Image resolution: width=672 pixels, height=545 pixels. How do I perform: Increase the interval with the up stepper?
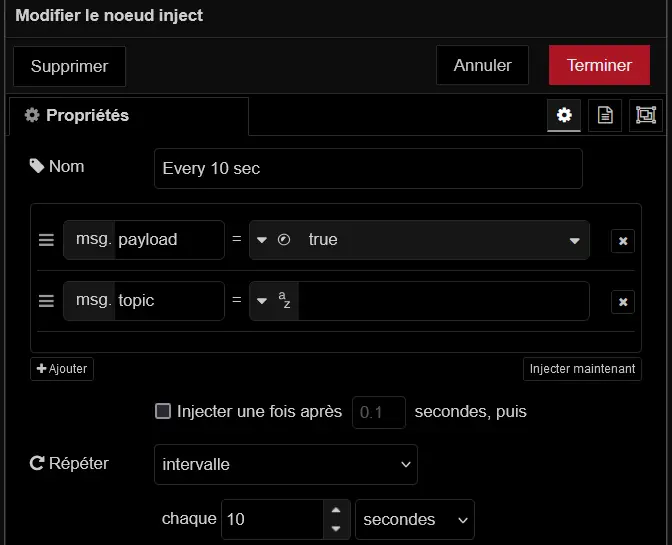[x=336, y=510]
